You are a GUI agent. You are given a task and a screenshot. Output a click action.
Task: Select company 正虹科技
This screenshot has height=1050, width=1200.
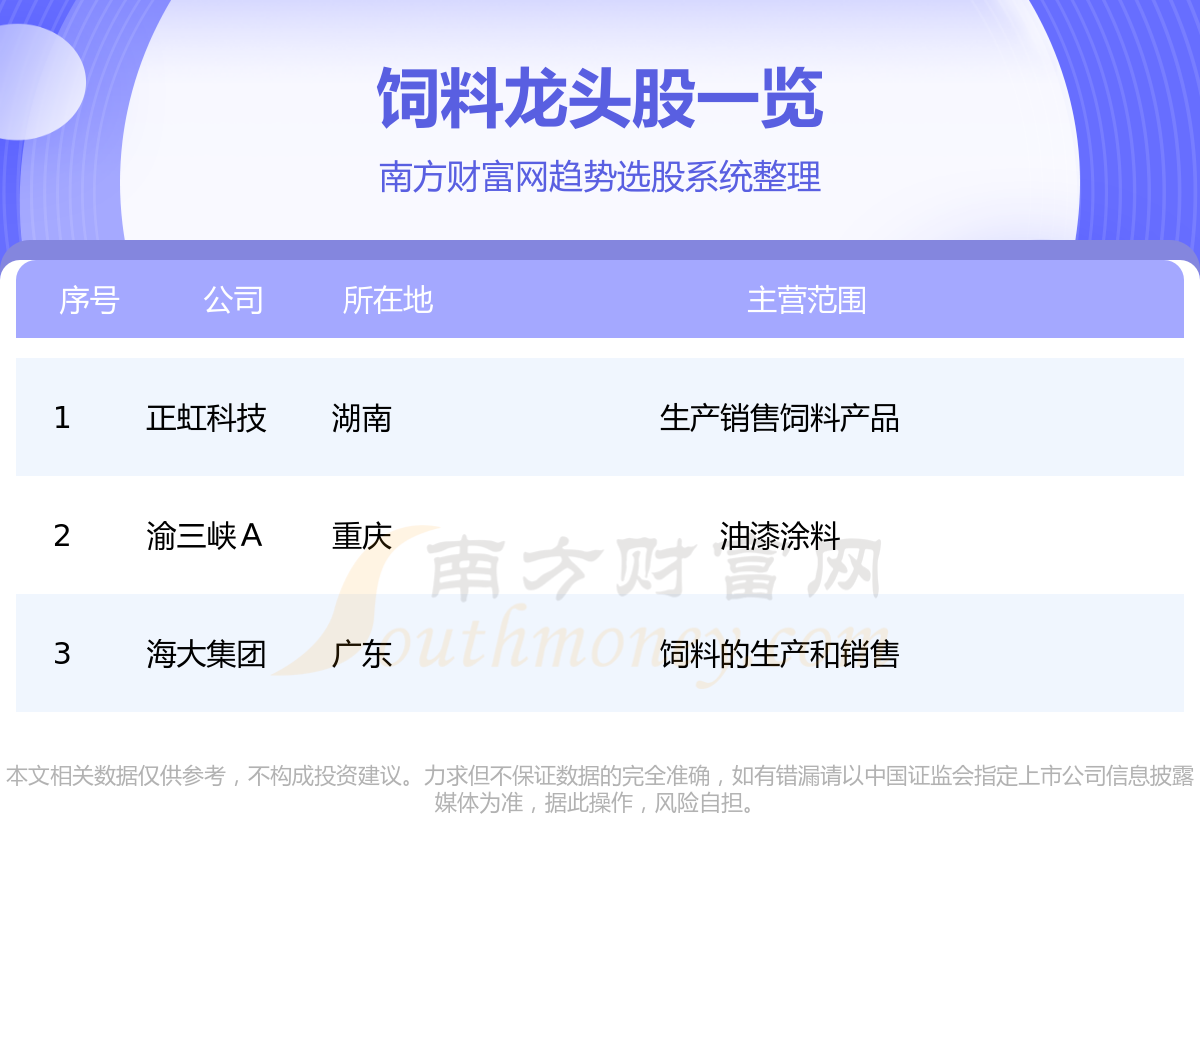pyautogui.click(x=206, y=418)
